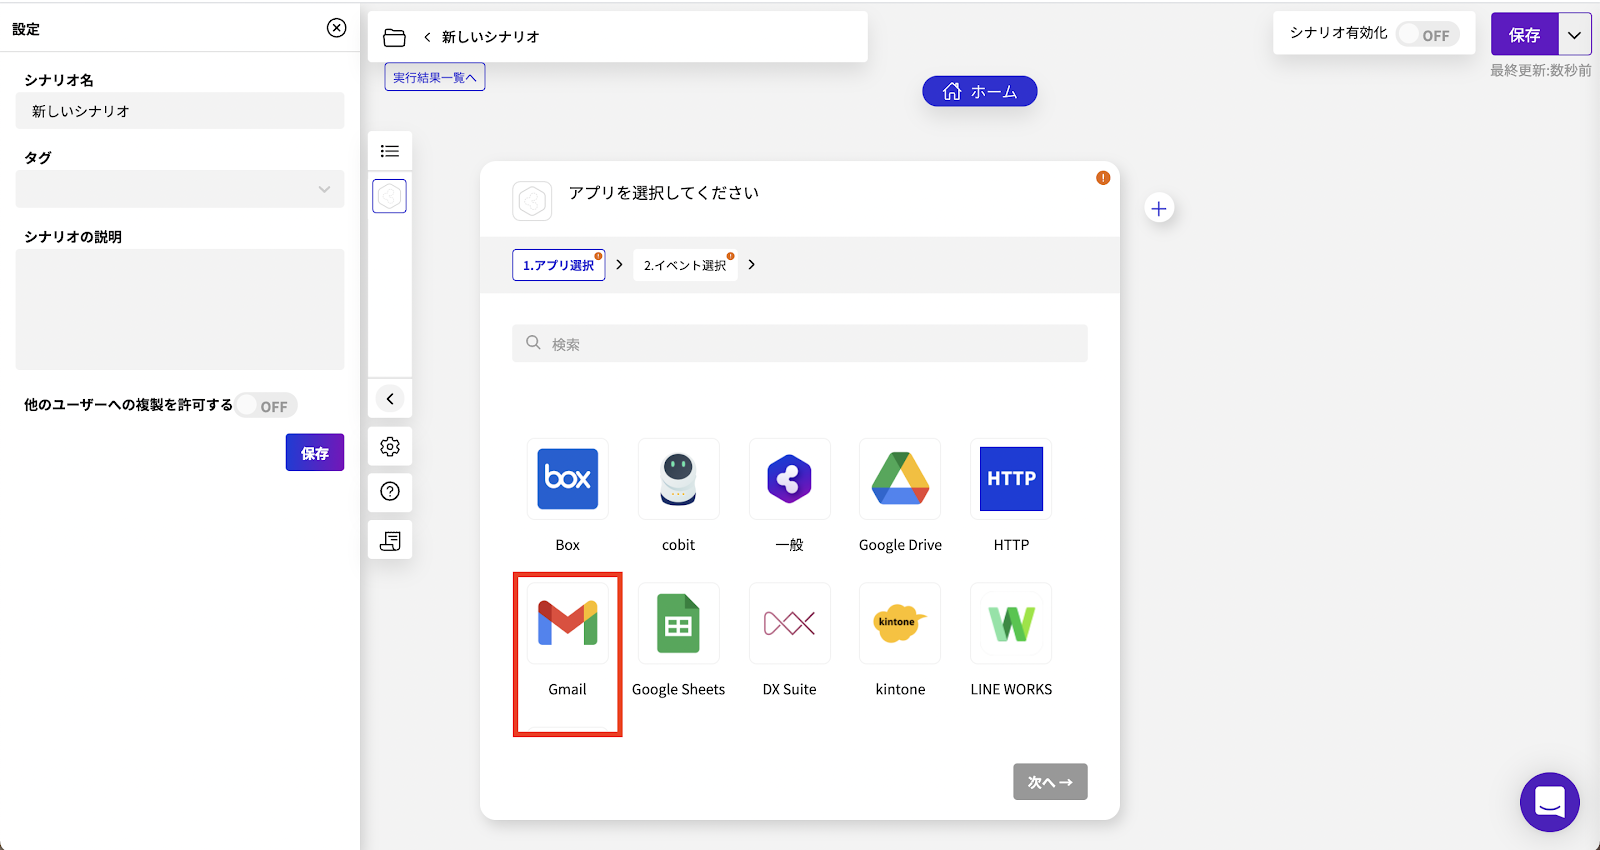
Task: Close the 設定 settings panel
Action: 337,28
